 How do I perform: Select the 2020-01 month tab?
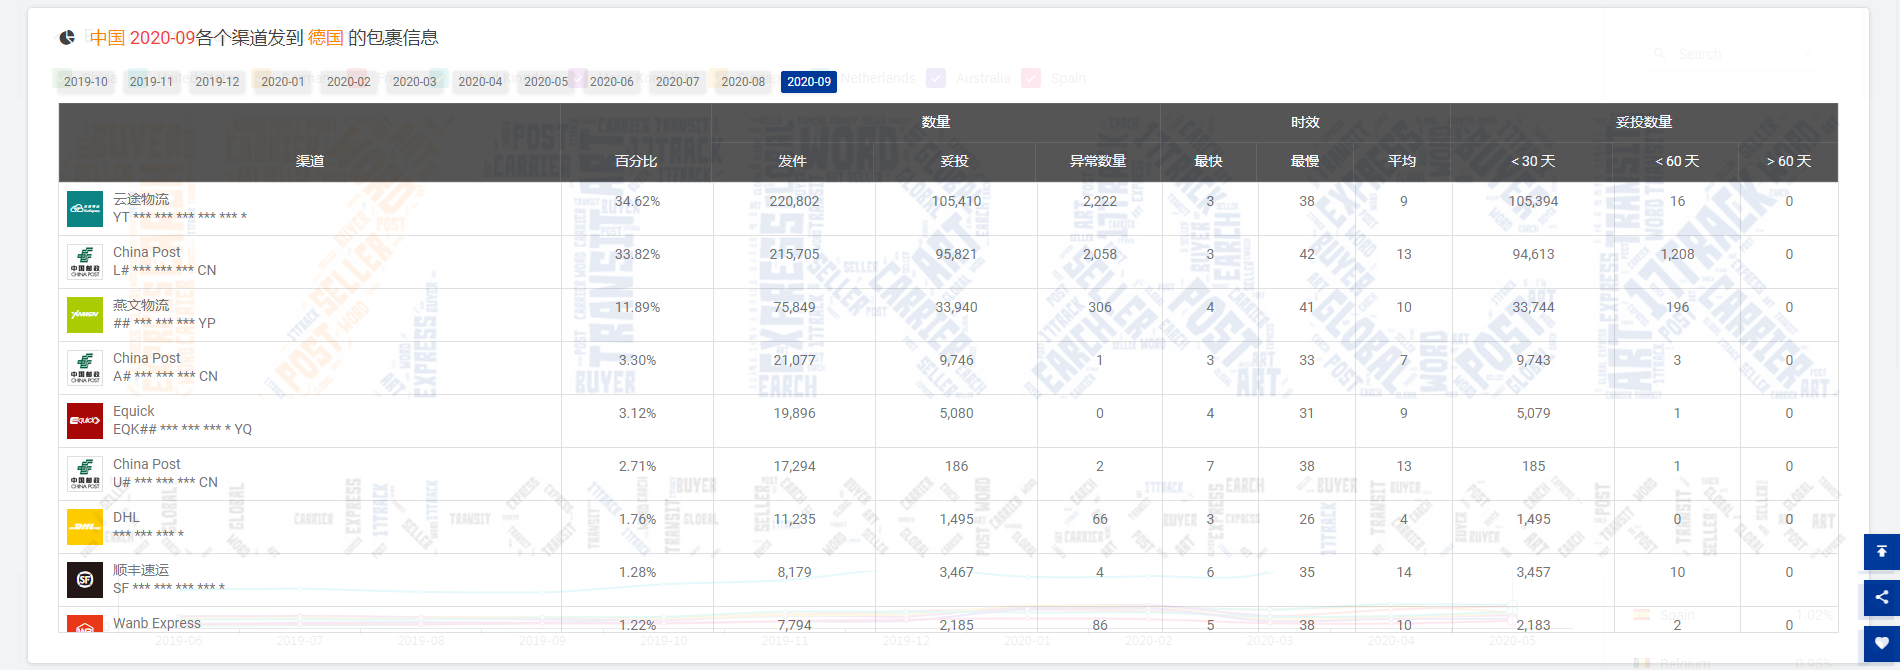283,82
